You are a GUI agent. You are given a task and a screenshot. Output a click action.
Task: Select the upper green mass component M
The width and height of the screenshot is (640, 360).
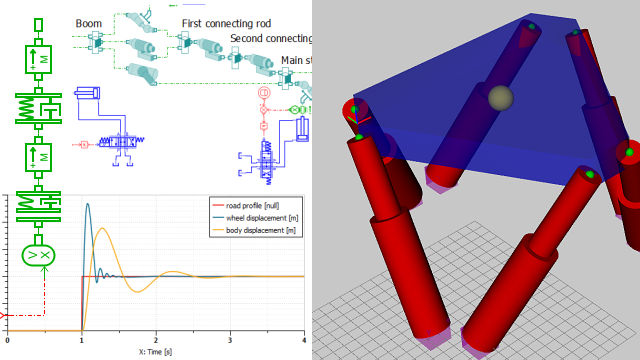point(38,59)
